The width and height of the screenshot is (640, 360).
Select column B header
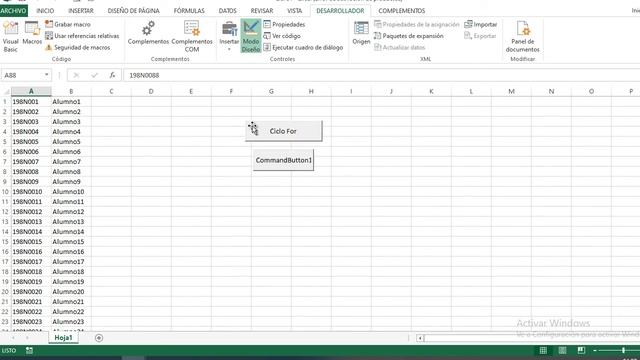[71, 91]
